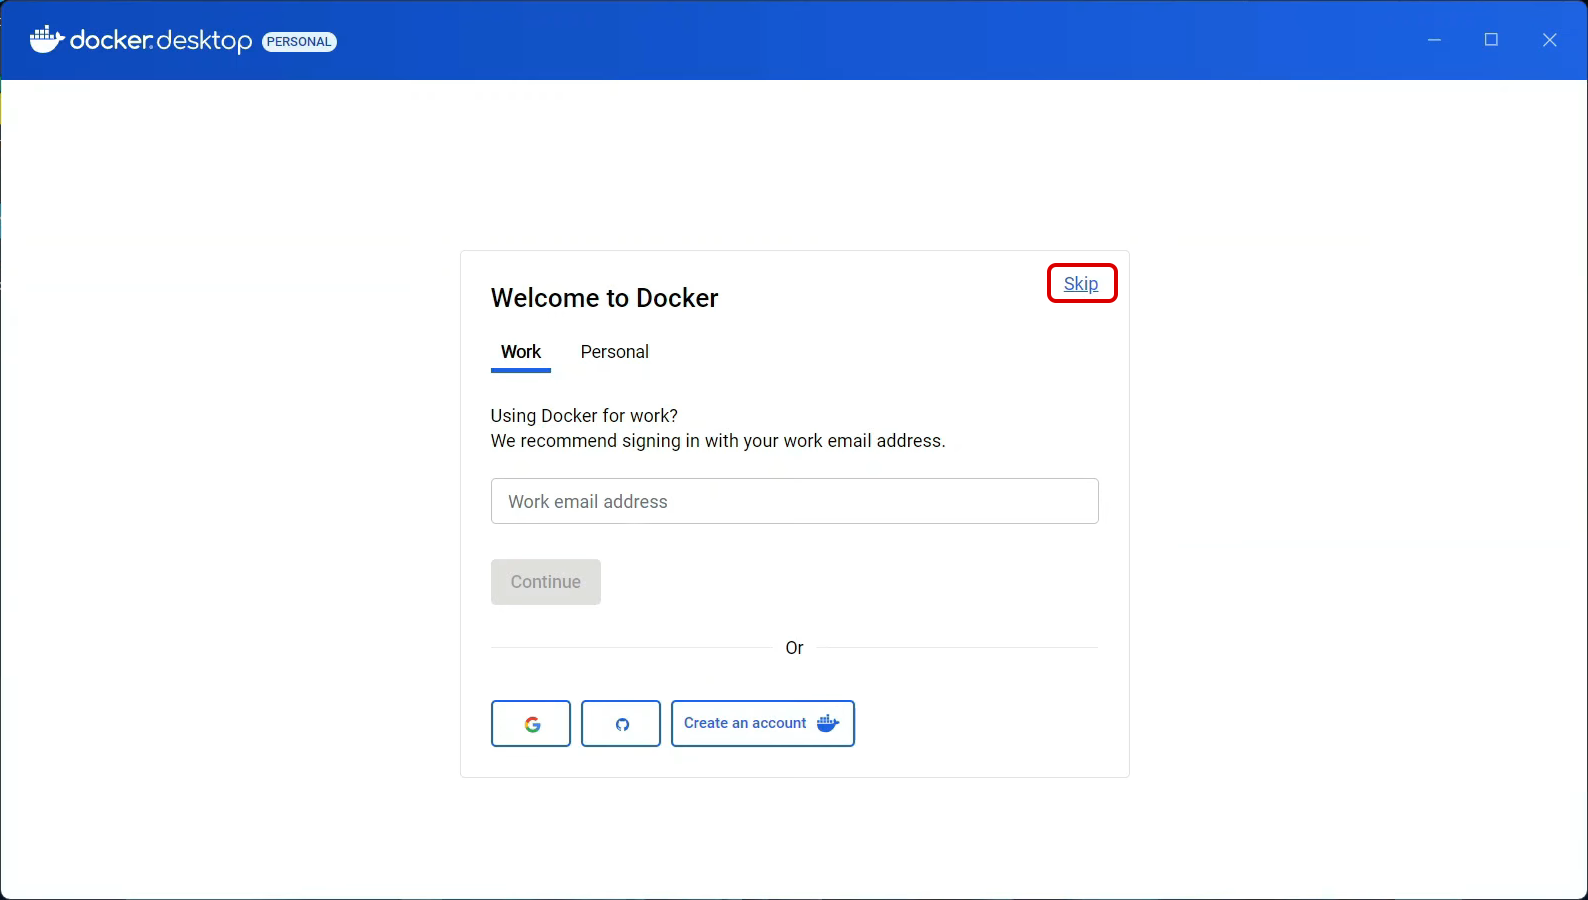This screenshot has height=900, width=1588.
Task: Switch to the Personal tab
Action: [x=615, y=352]
